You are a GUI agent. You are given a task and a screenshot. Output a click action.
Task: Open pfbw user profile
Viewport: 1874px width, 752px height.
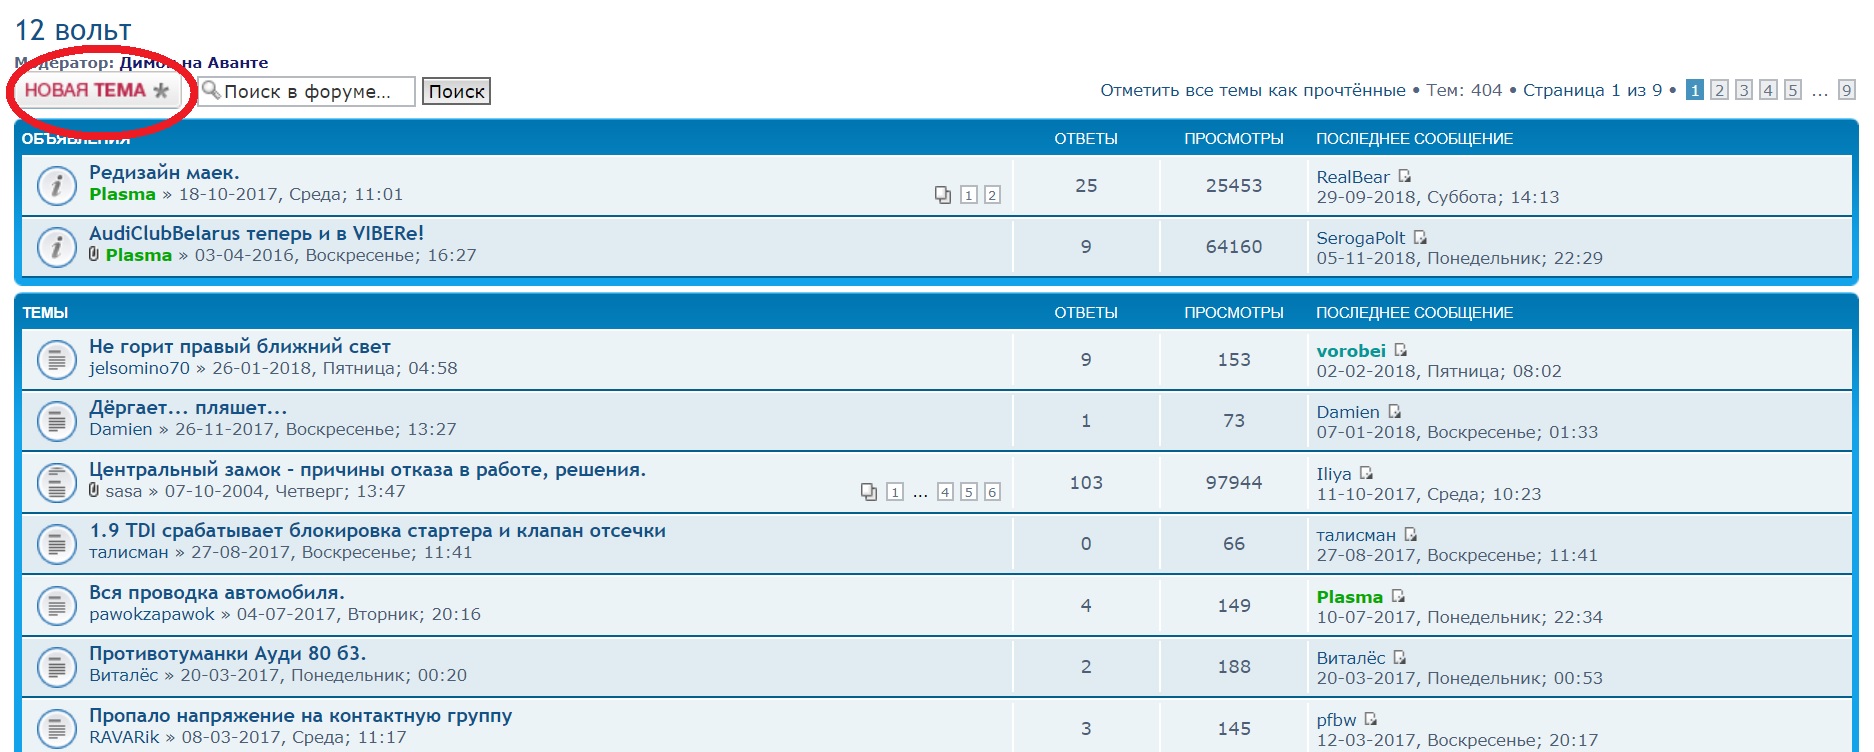[x=1336, y=720]
